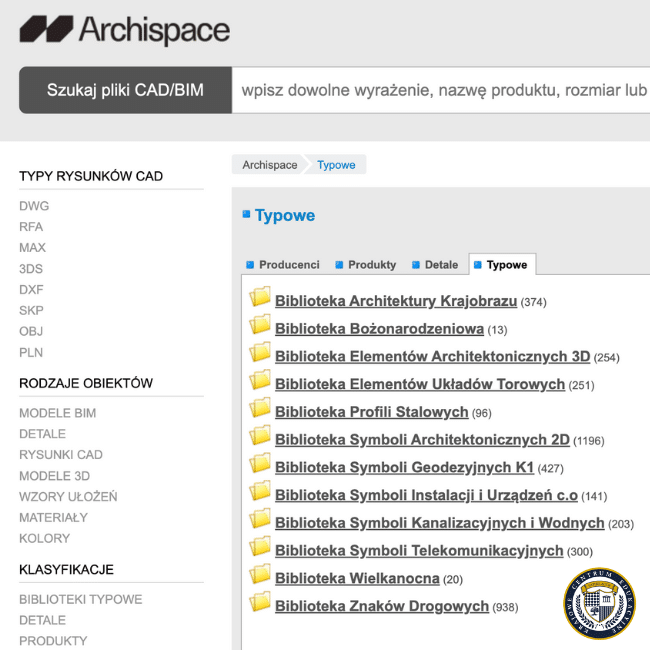Open Biblioteka Symboli Architektonicznych 2D link
The width and height of the screenshot is (650, 650).
point(422,440)
